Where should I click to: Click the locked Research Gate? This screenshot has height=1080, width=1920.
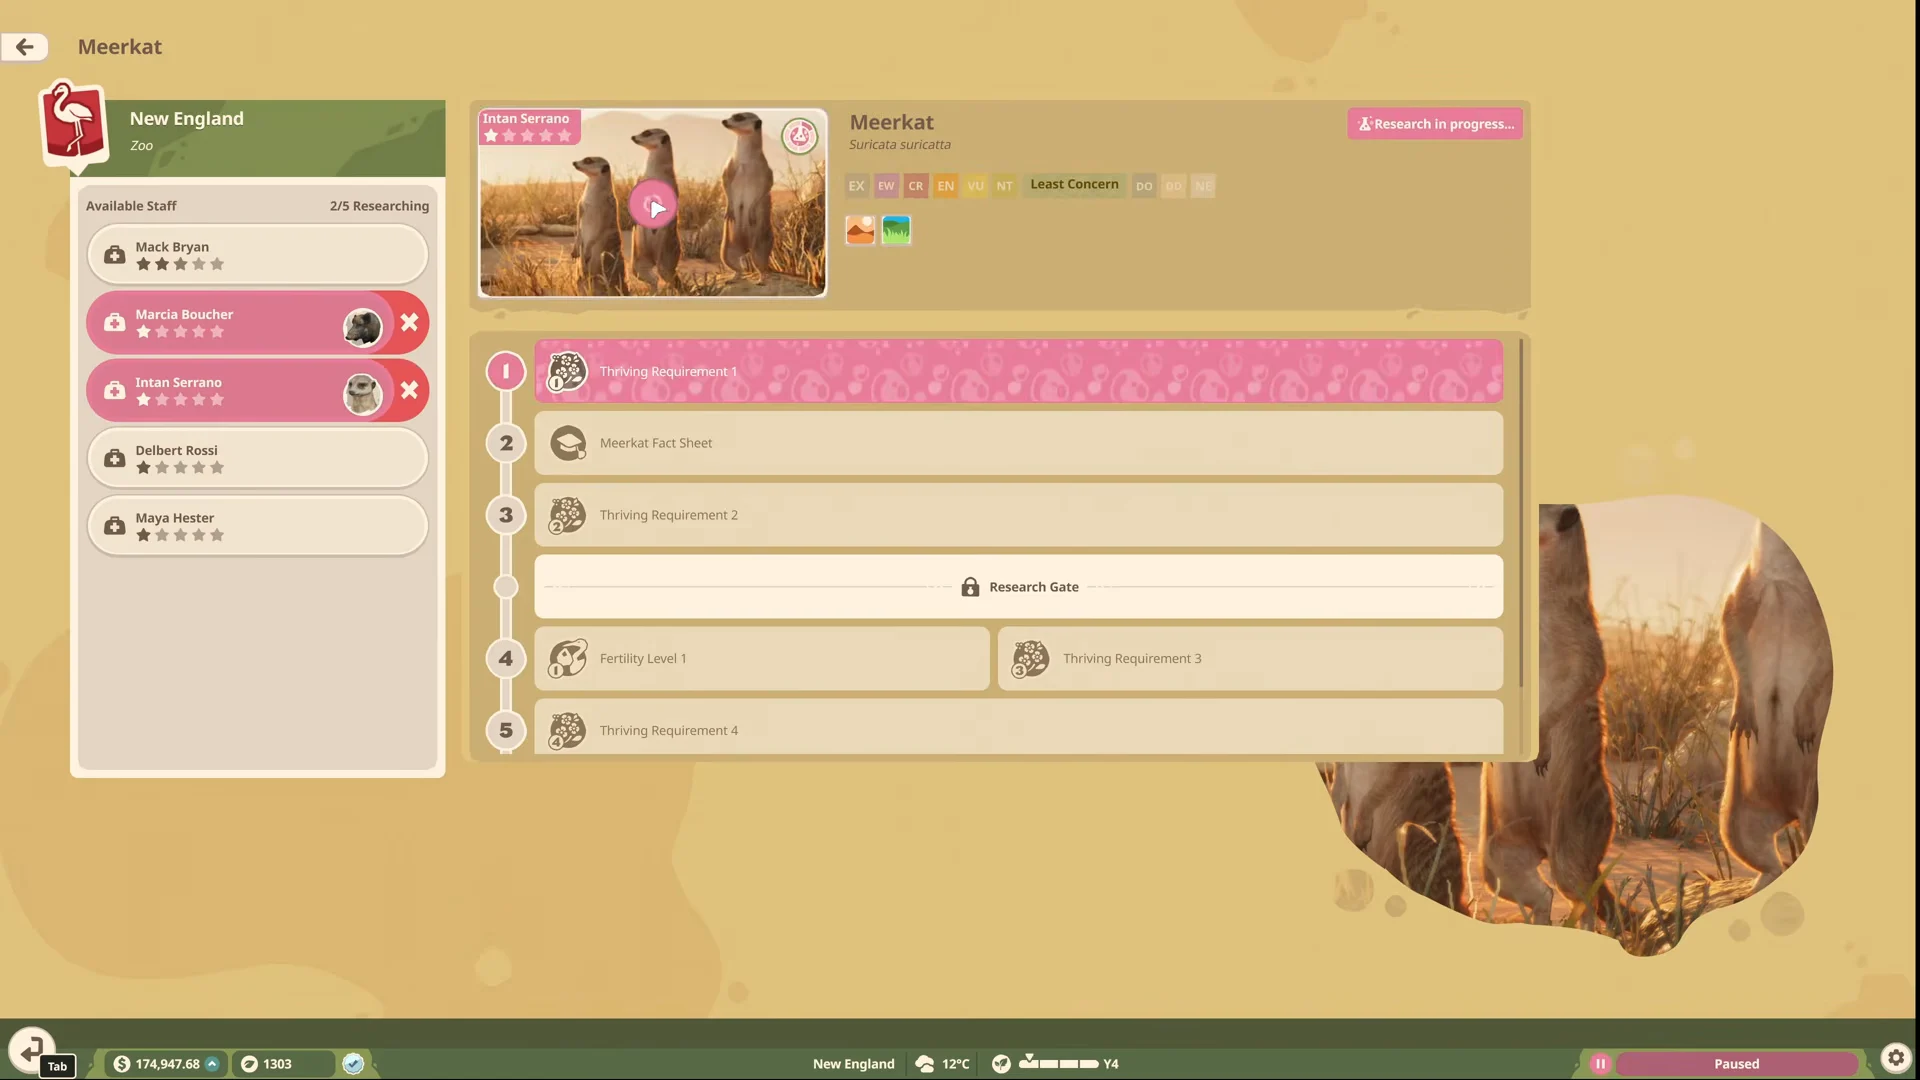click(1018, 587)
